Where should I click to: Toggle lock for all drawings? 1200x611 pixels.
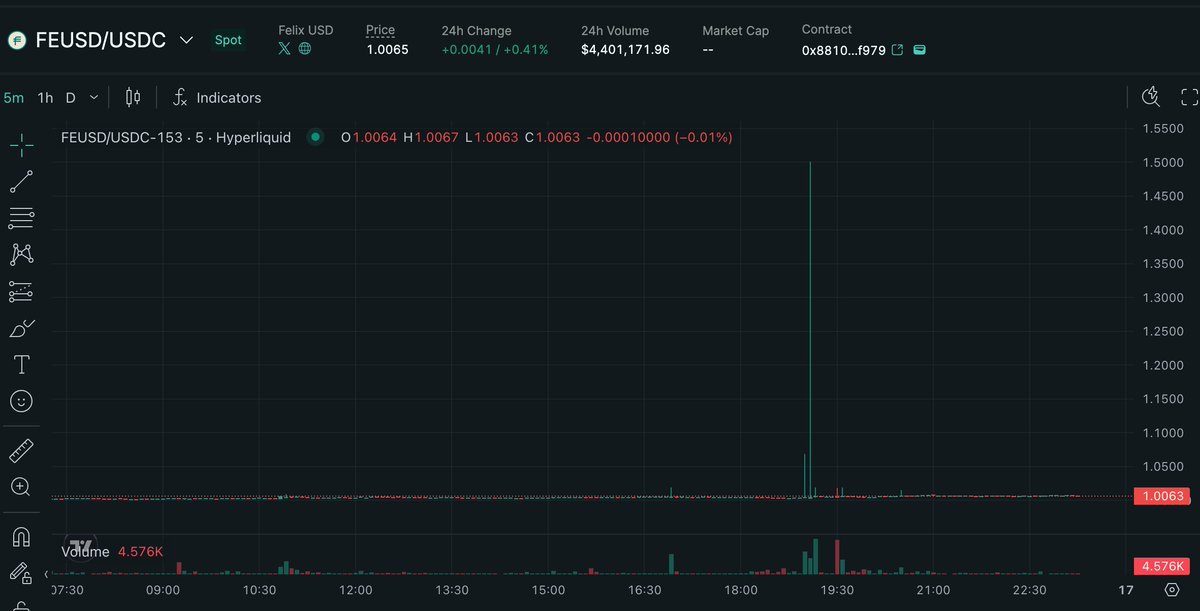point(21,574)
